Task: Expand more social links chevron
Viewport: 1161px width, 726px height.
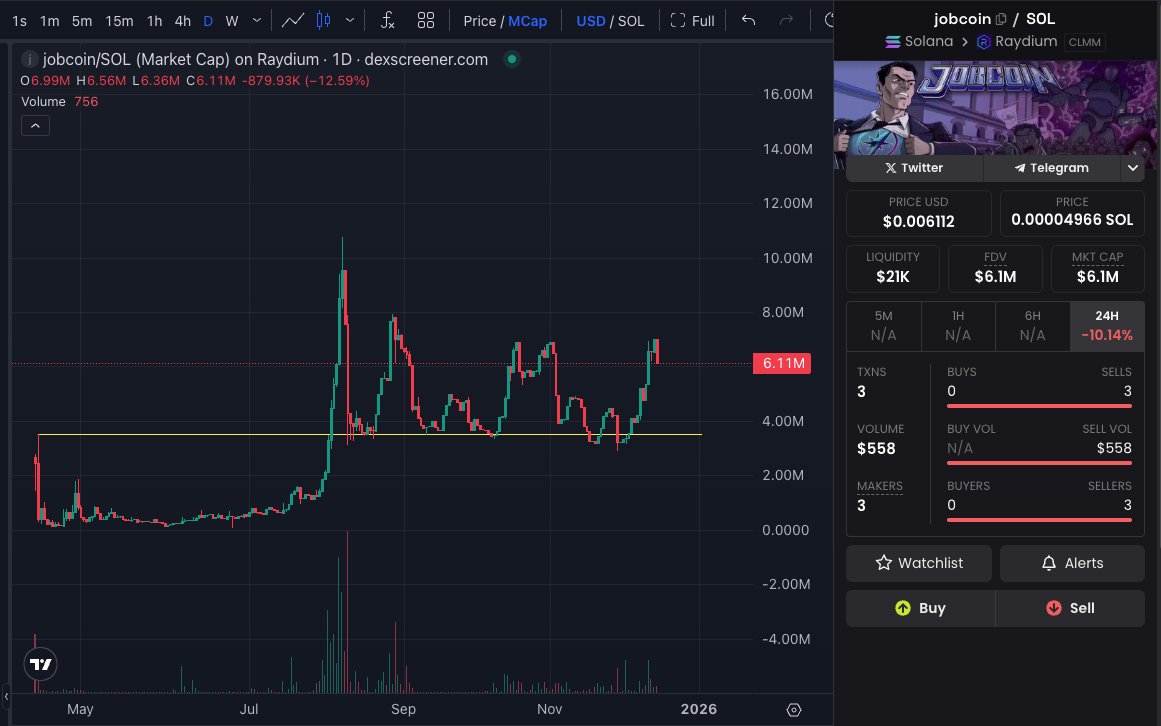Action: pos(1133,168)
